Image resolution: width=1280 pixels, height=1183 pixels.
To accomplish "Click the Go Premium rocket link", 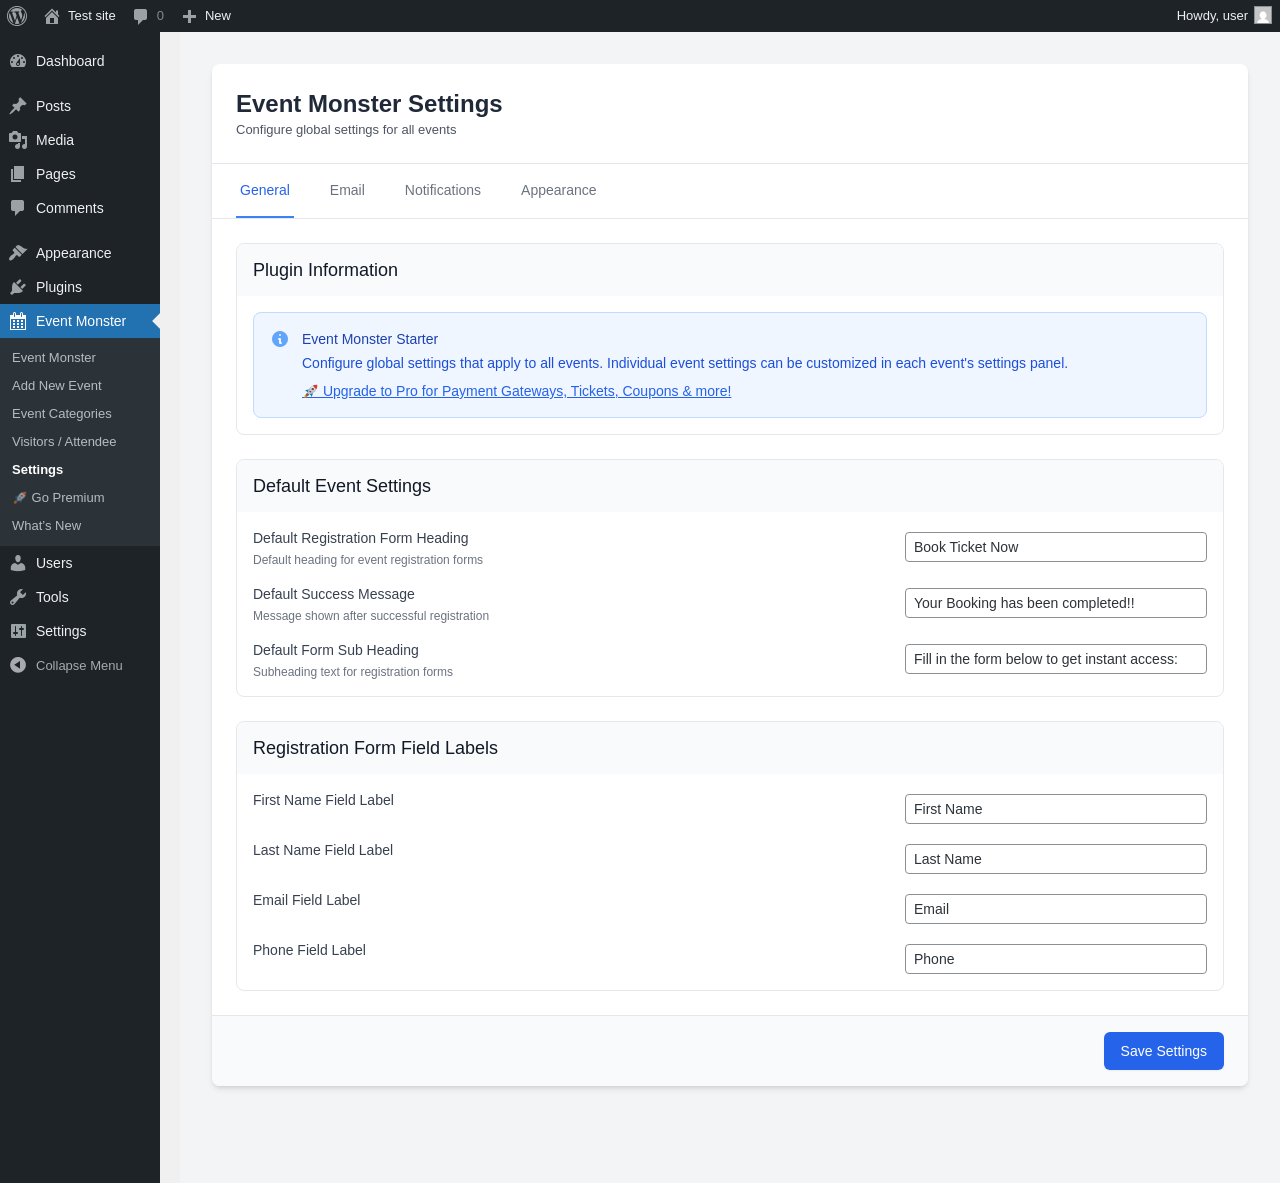I will click(58, 498).
